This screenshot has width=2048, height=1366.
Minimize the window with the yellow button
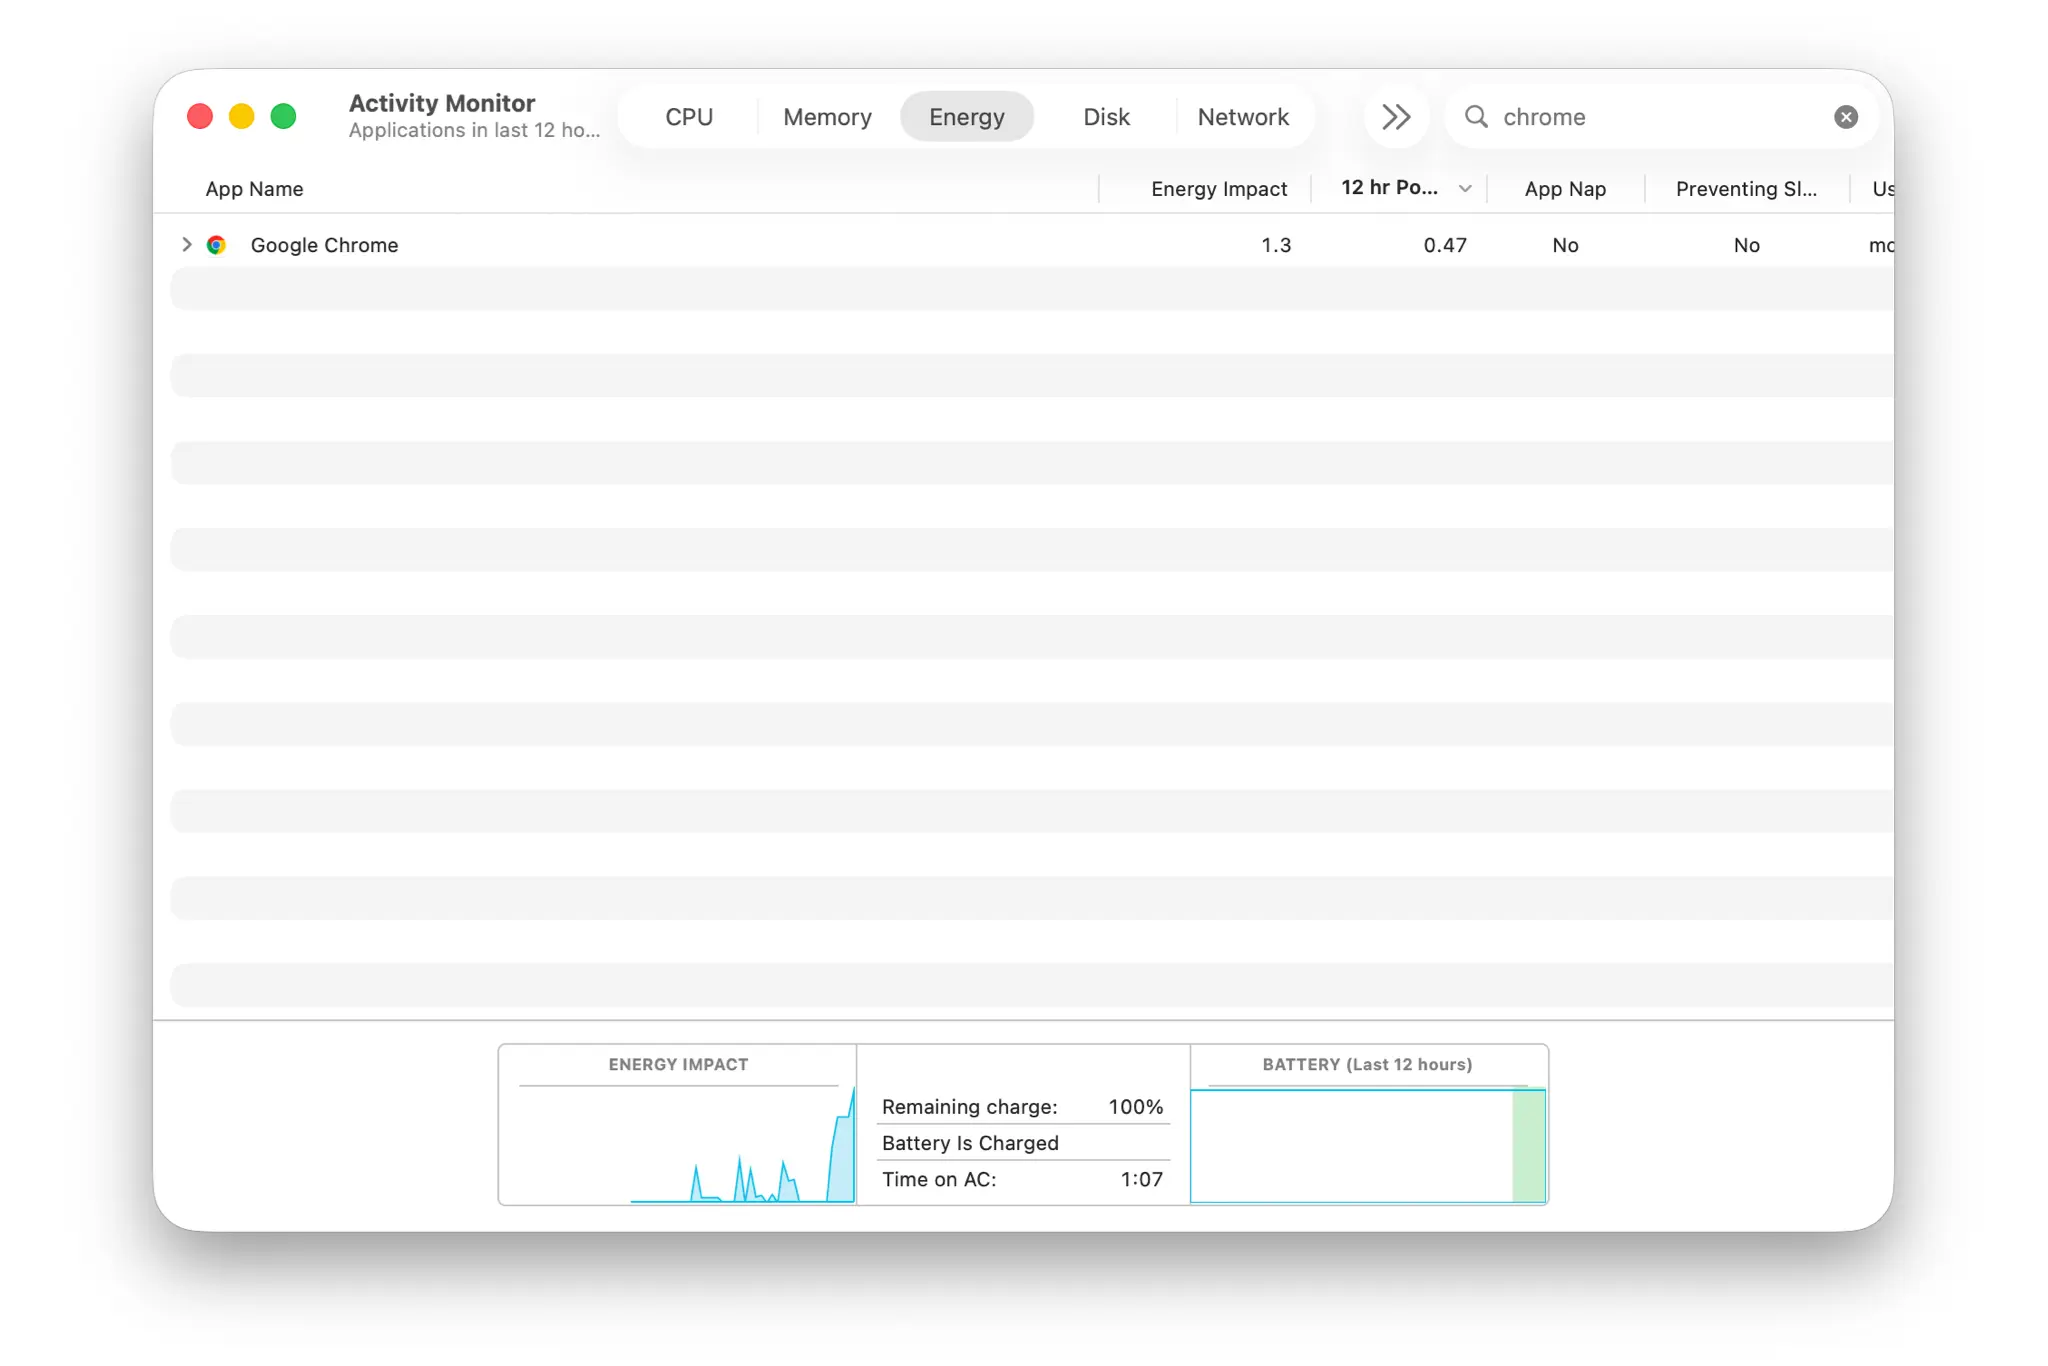coord(242,117)
